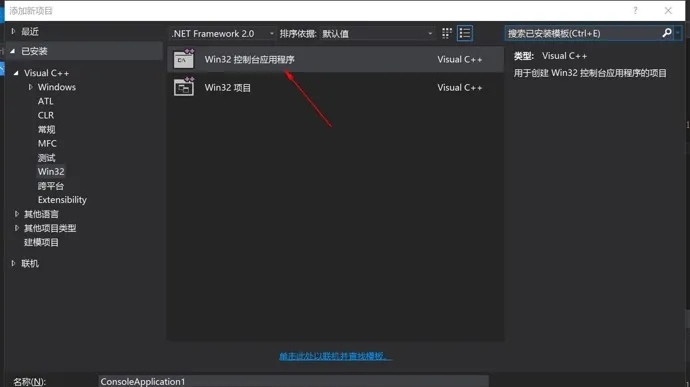690x387 pixels.
Task: Switch to medium icons list view
Action: point(465,33)
